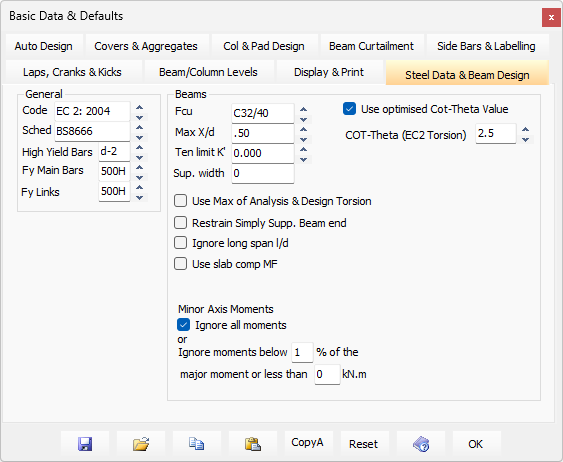Increase COT-Theta torsion value
The image size is (563, 462).
pos(525,130)
